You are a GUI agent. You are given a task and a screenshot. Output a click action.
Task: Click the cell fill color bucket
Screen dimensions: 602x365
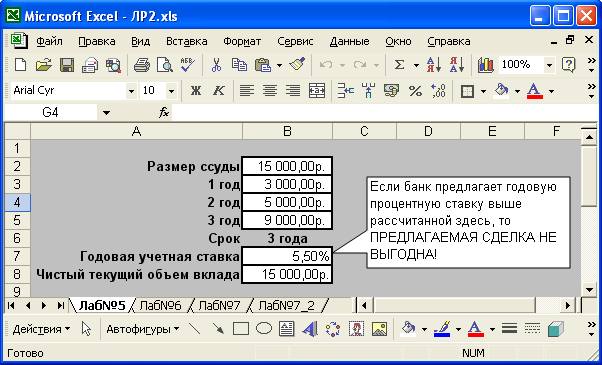(x=501, y=91)
